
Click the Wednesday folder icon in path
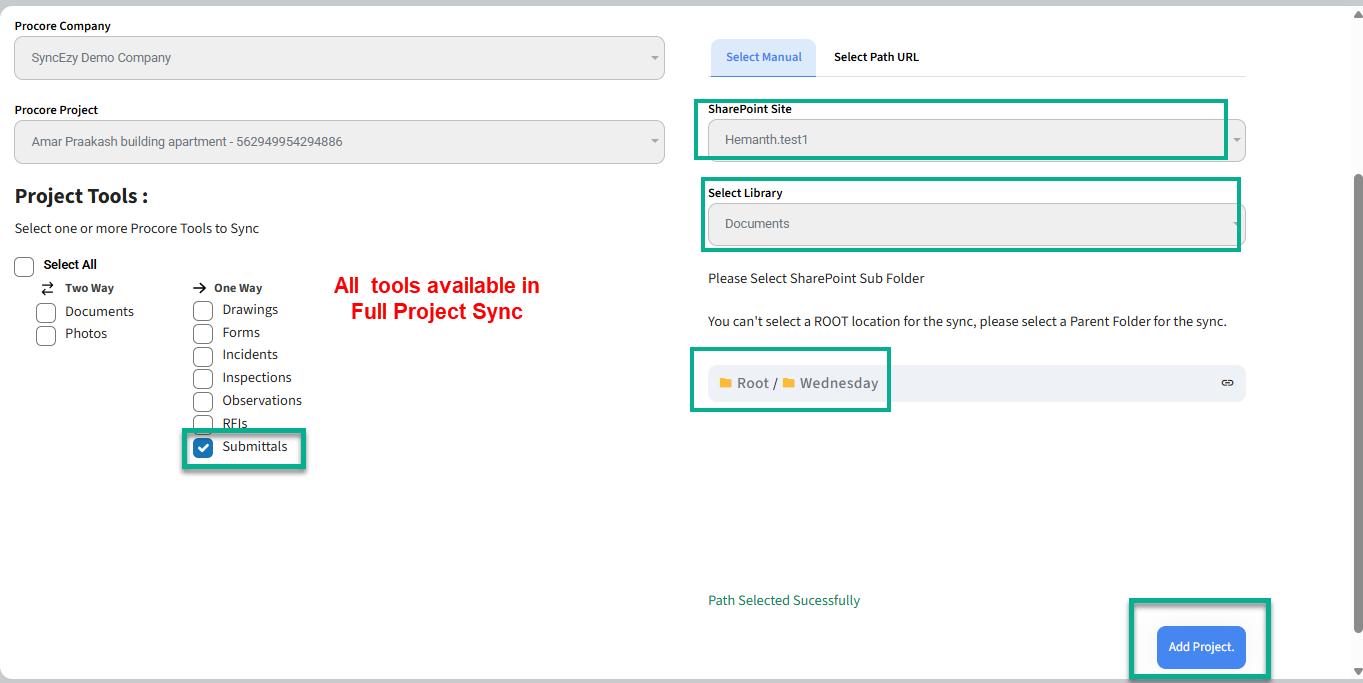point(789,383)
